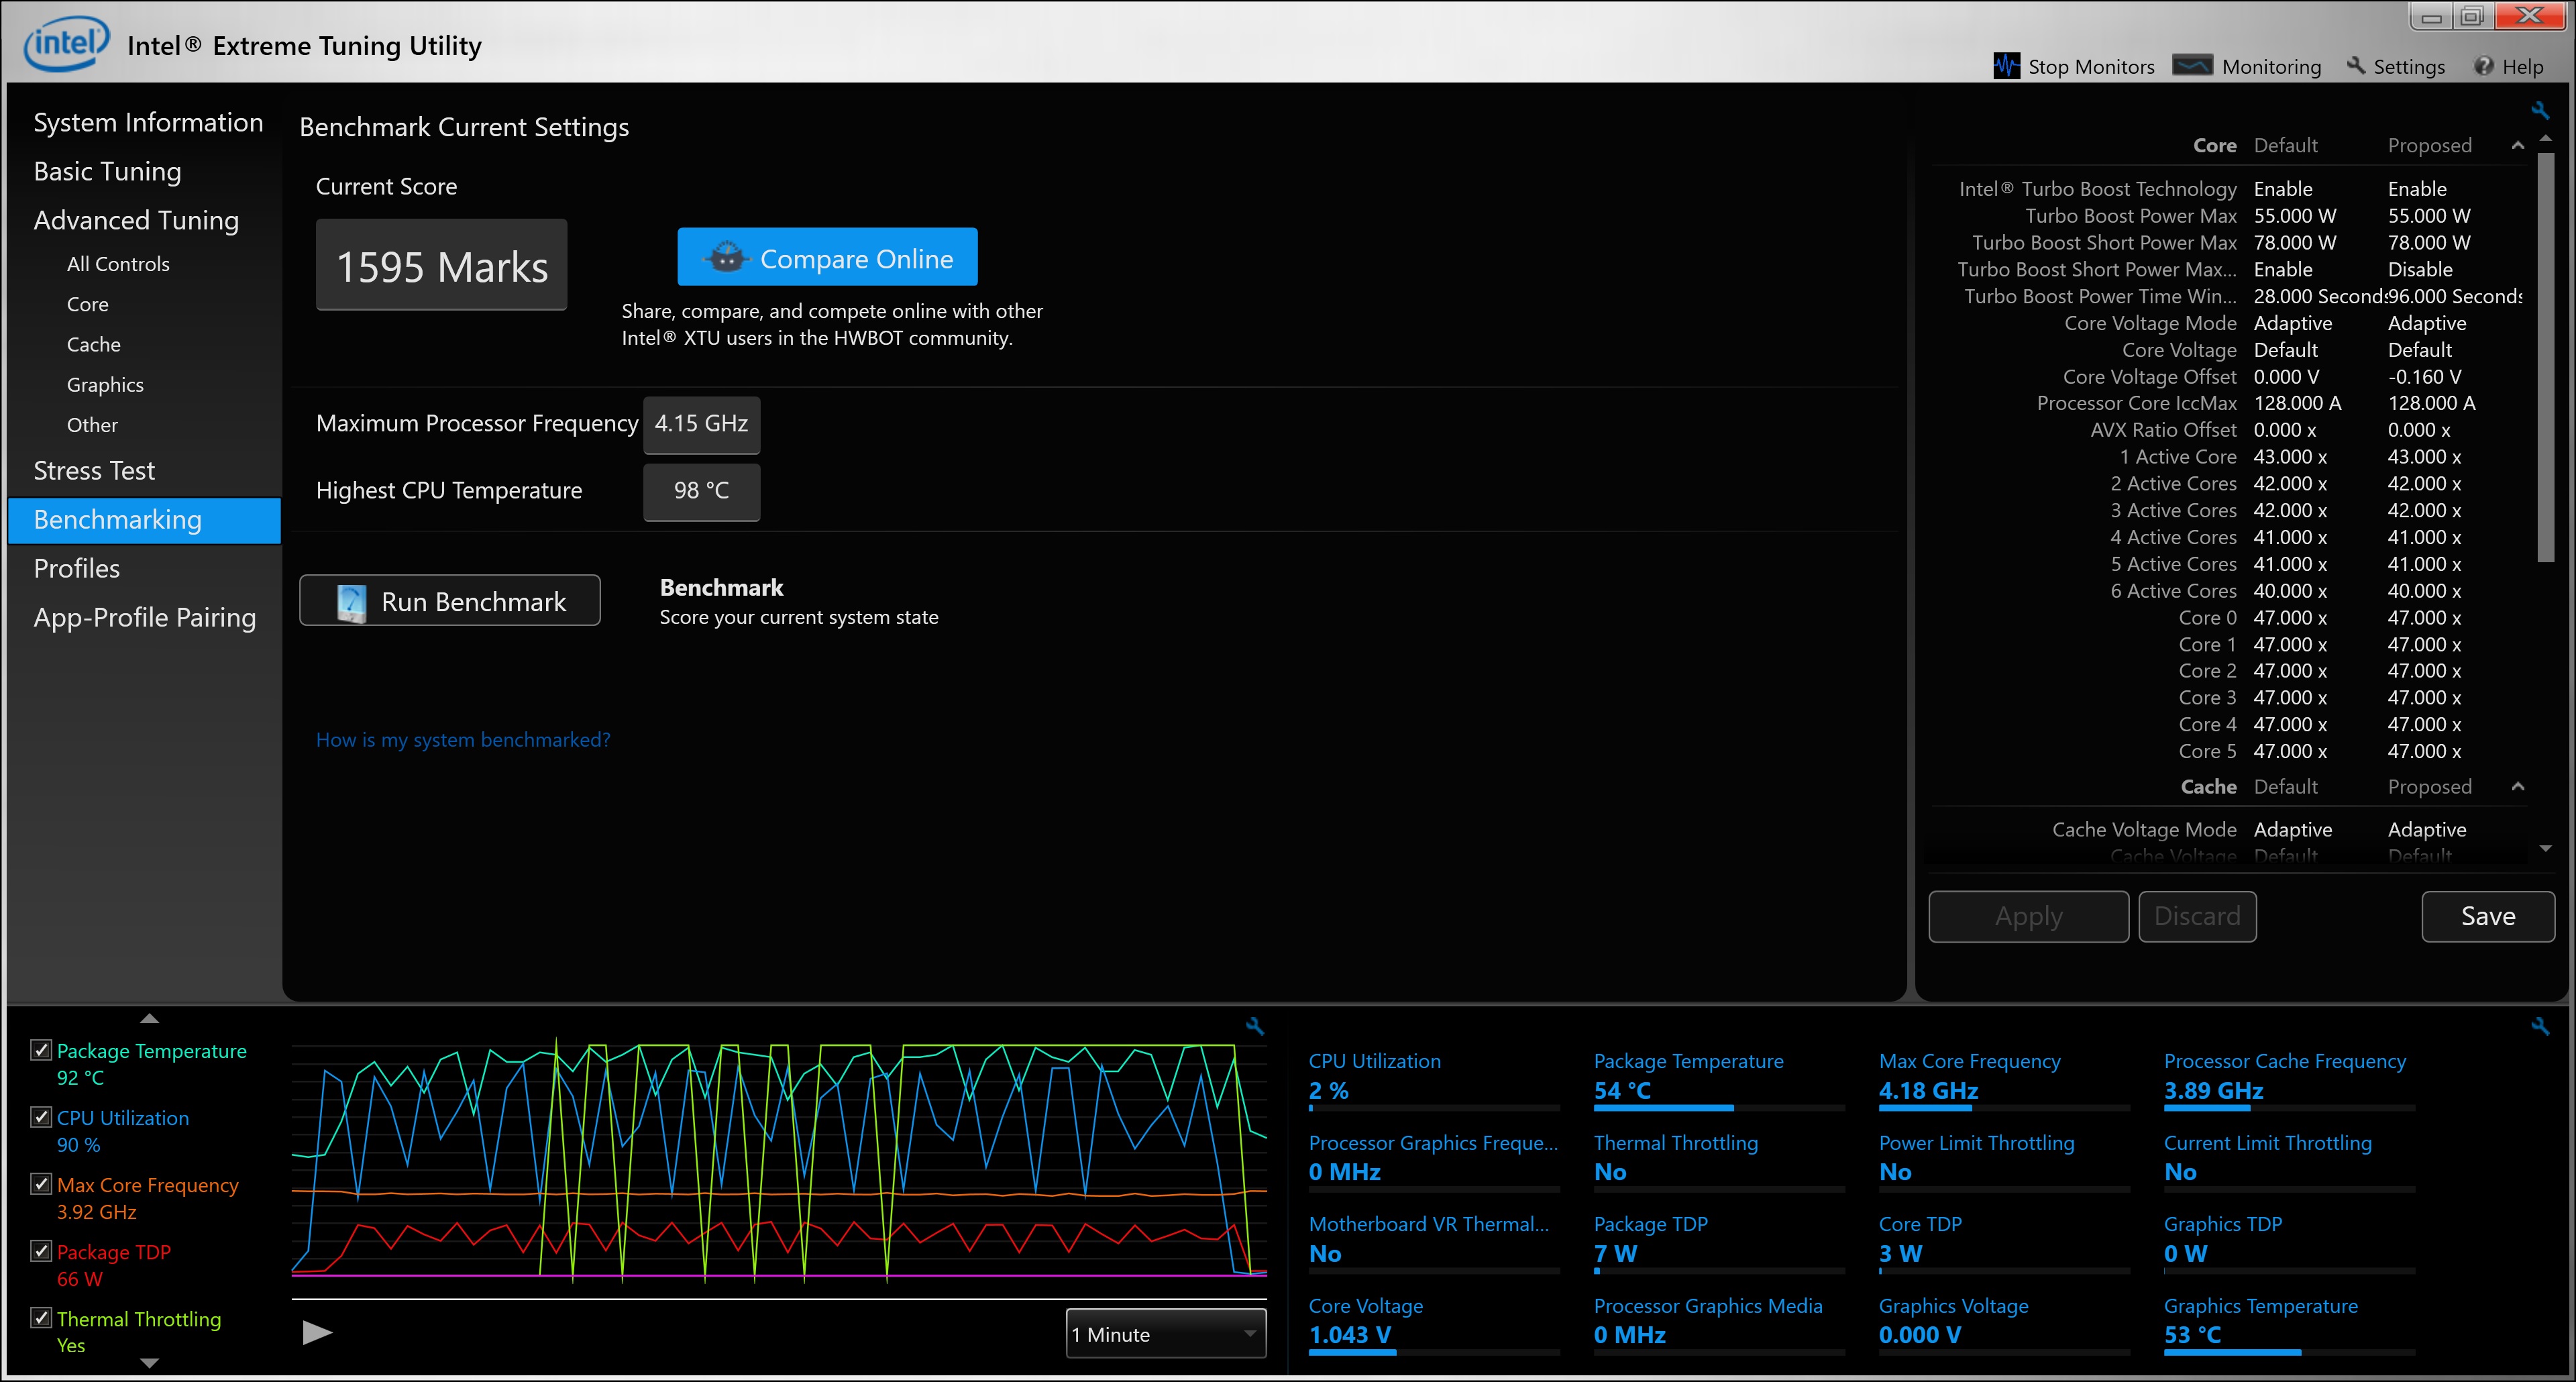2576x1382 pixels.
Task: Click the Discard button
Action: tap(2197, 916)
